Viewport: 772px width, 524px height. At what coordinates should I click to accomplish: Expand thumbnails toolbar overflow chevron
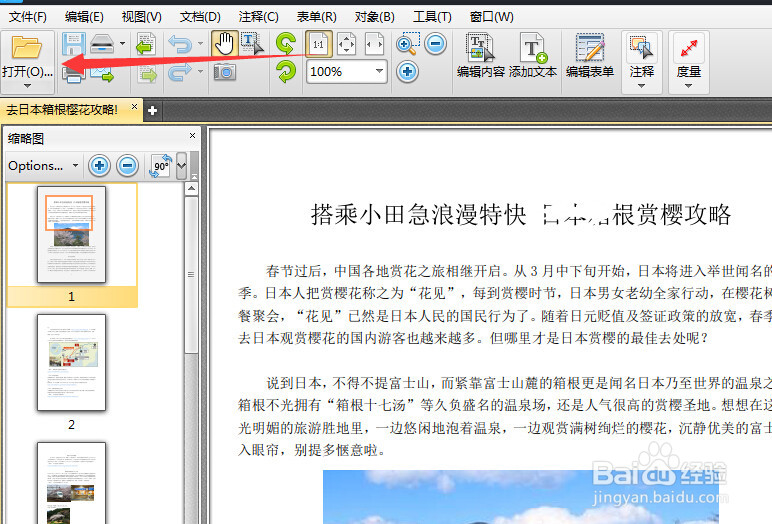pyautogui.click(x=182, y=165)
